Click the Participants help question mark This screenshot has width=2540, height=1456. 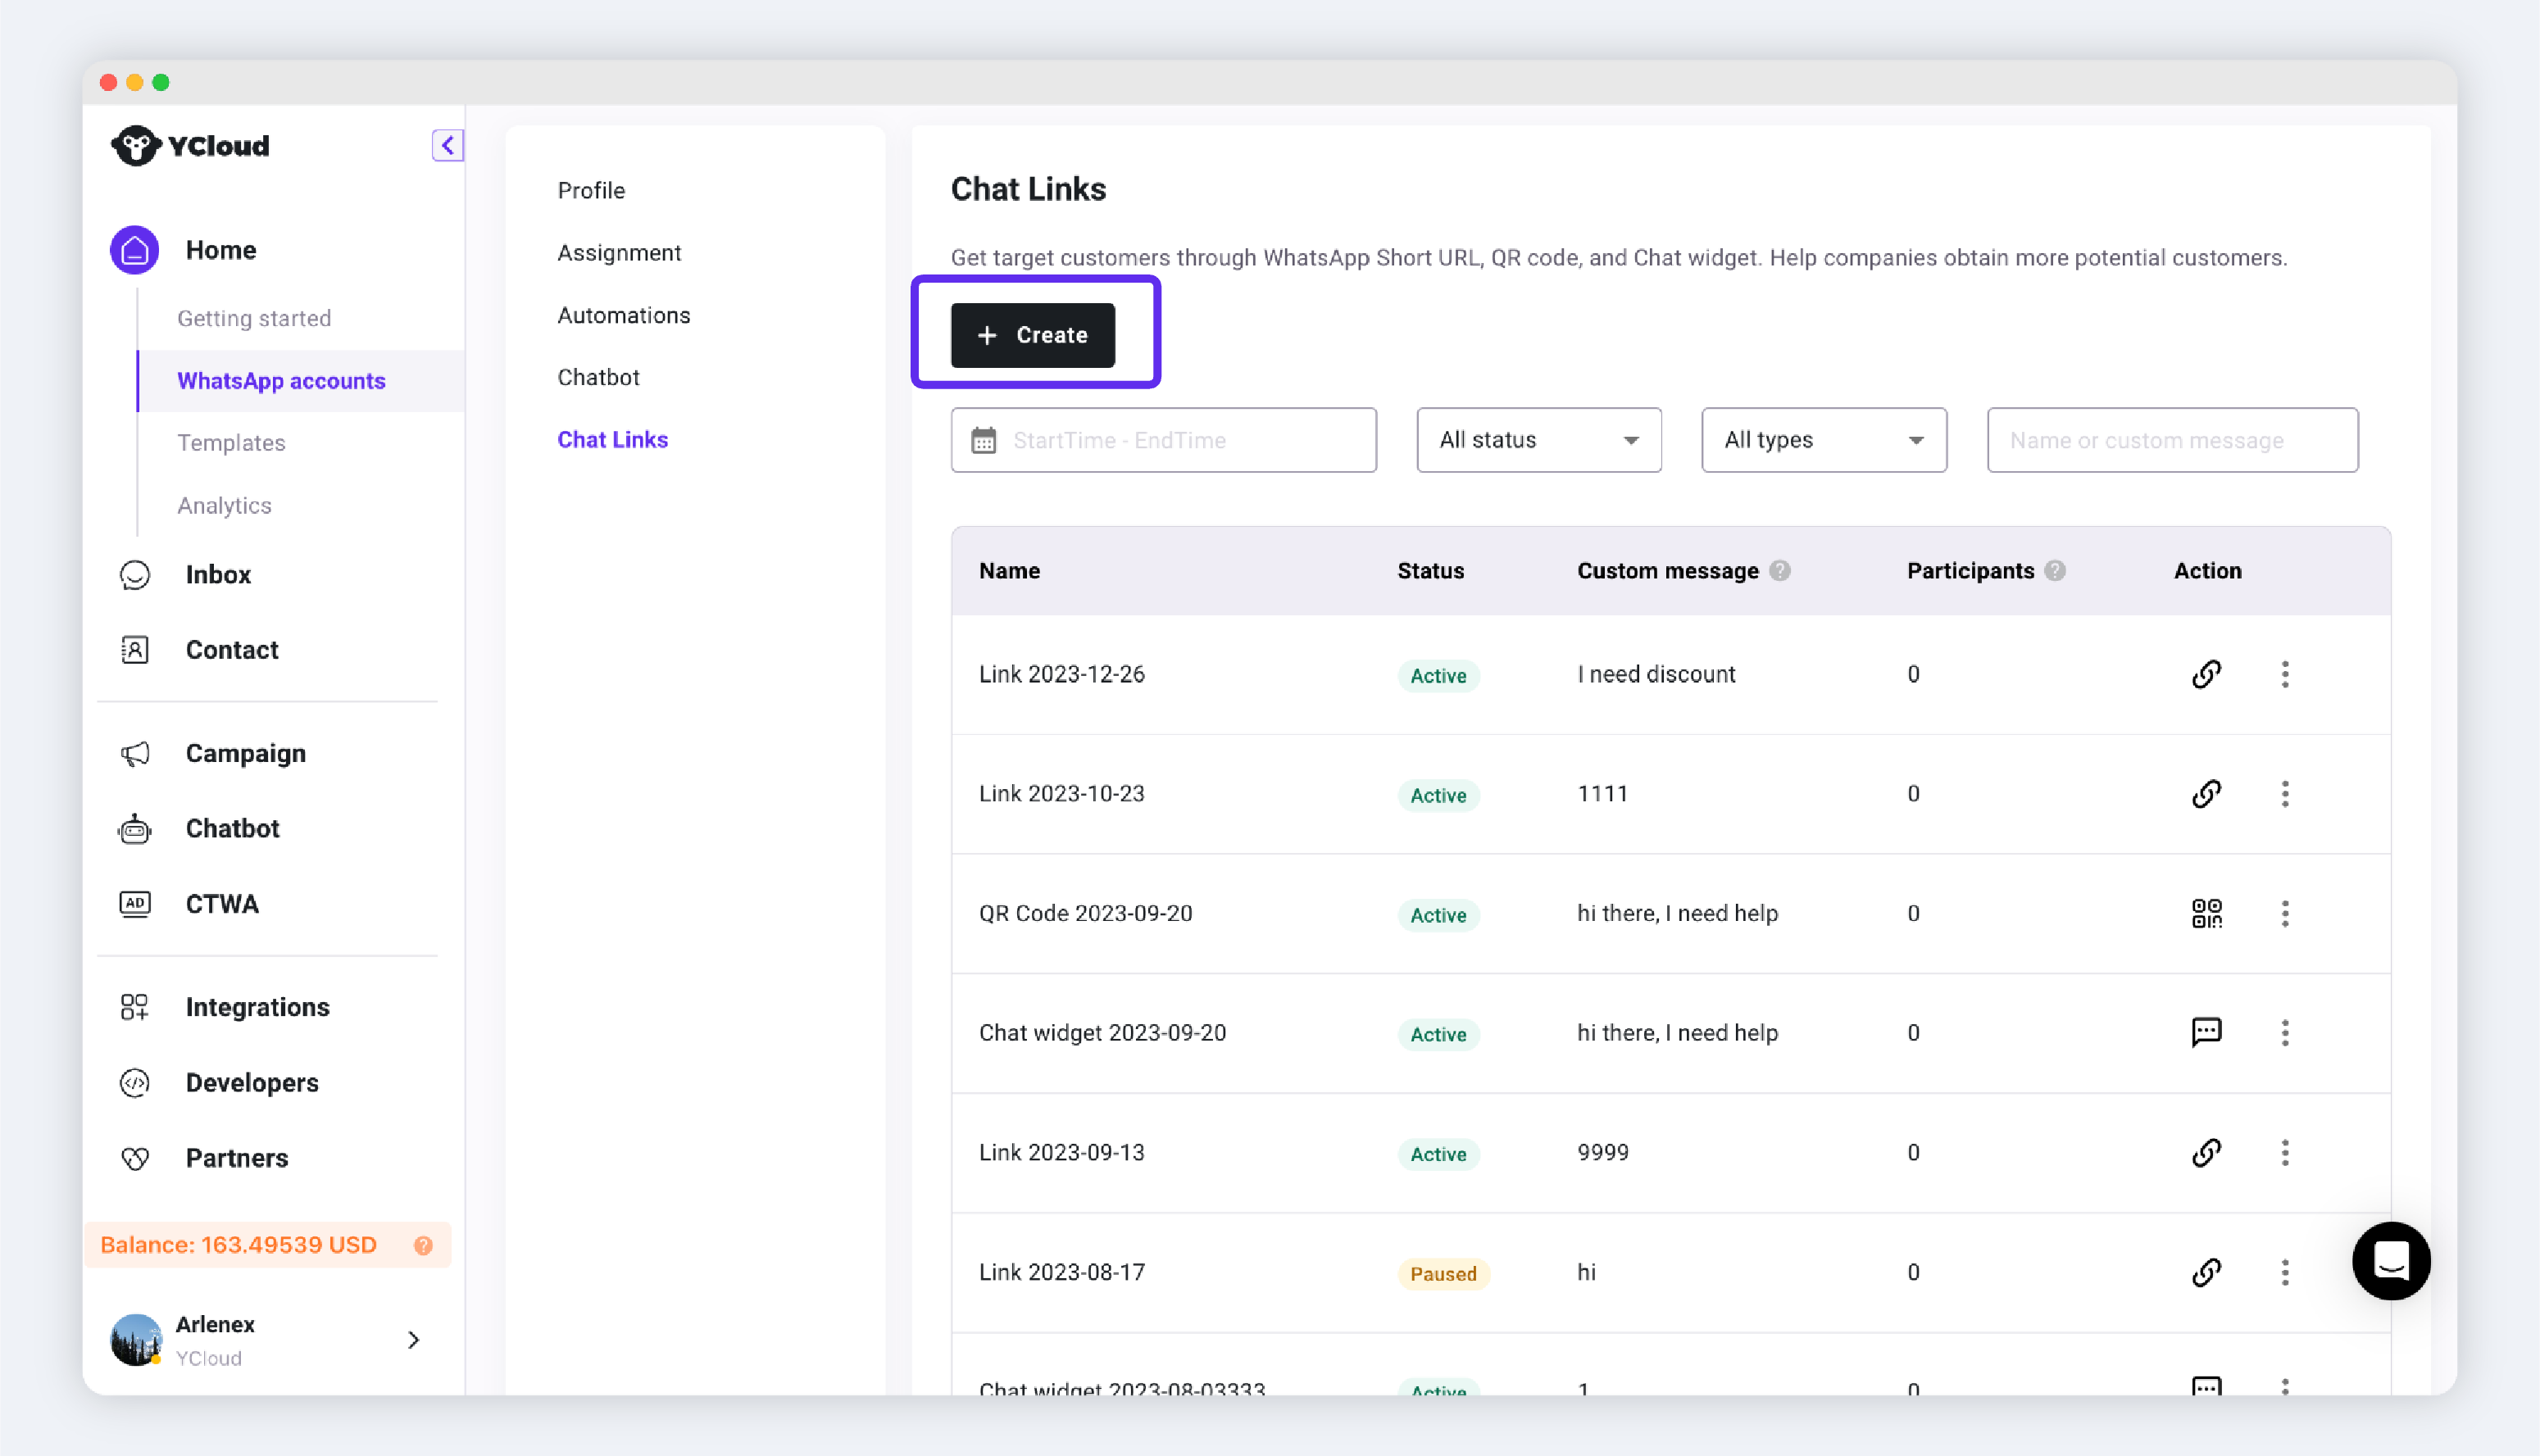[2055, 571]
